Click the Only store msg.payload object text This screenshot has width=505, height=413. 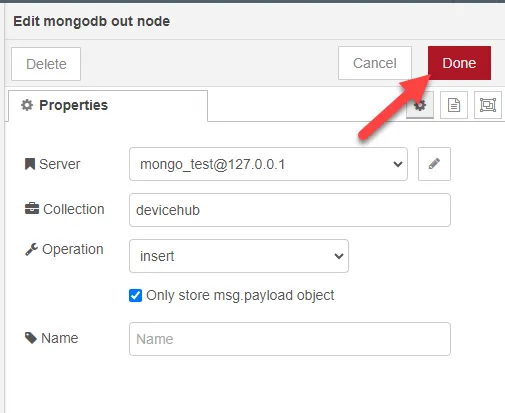point(240,295)
